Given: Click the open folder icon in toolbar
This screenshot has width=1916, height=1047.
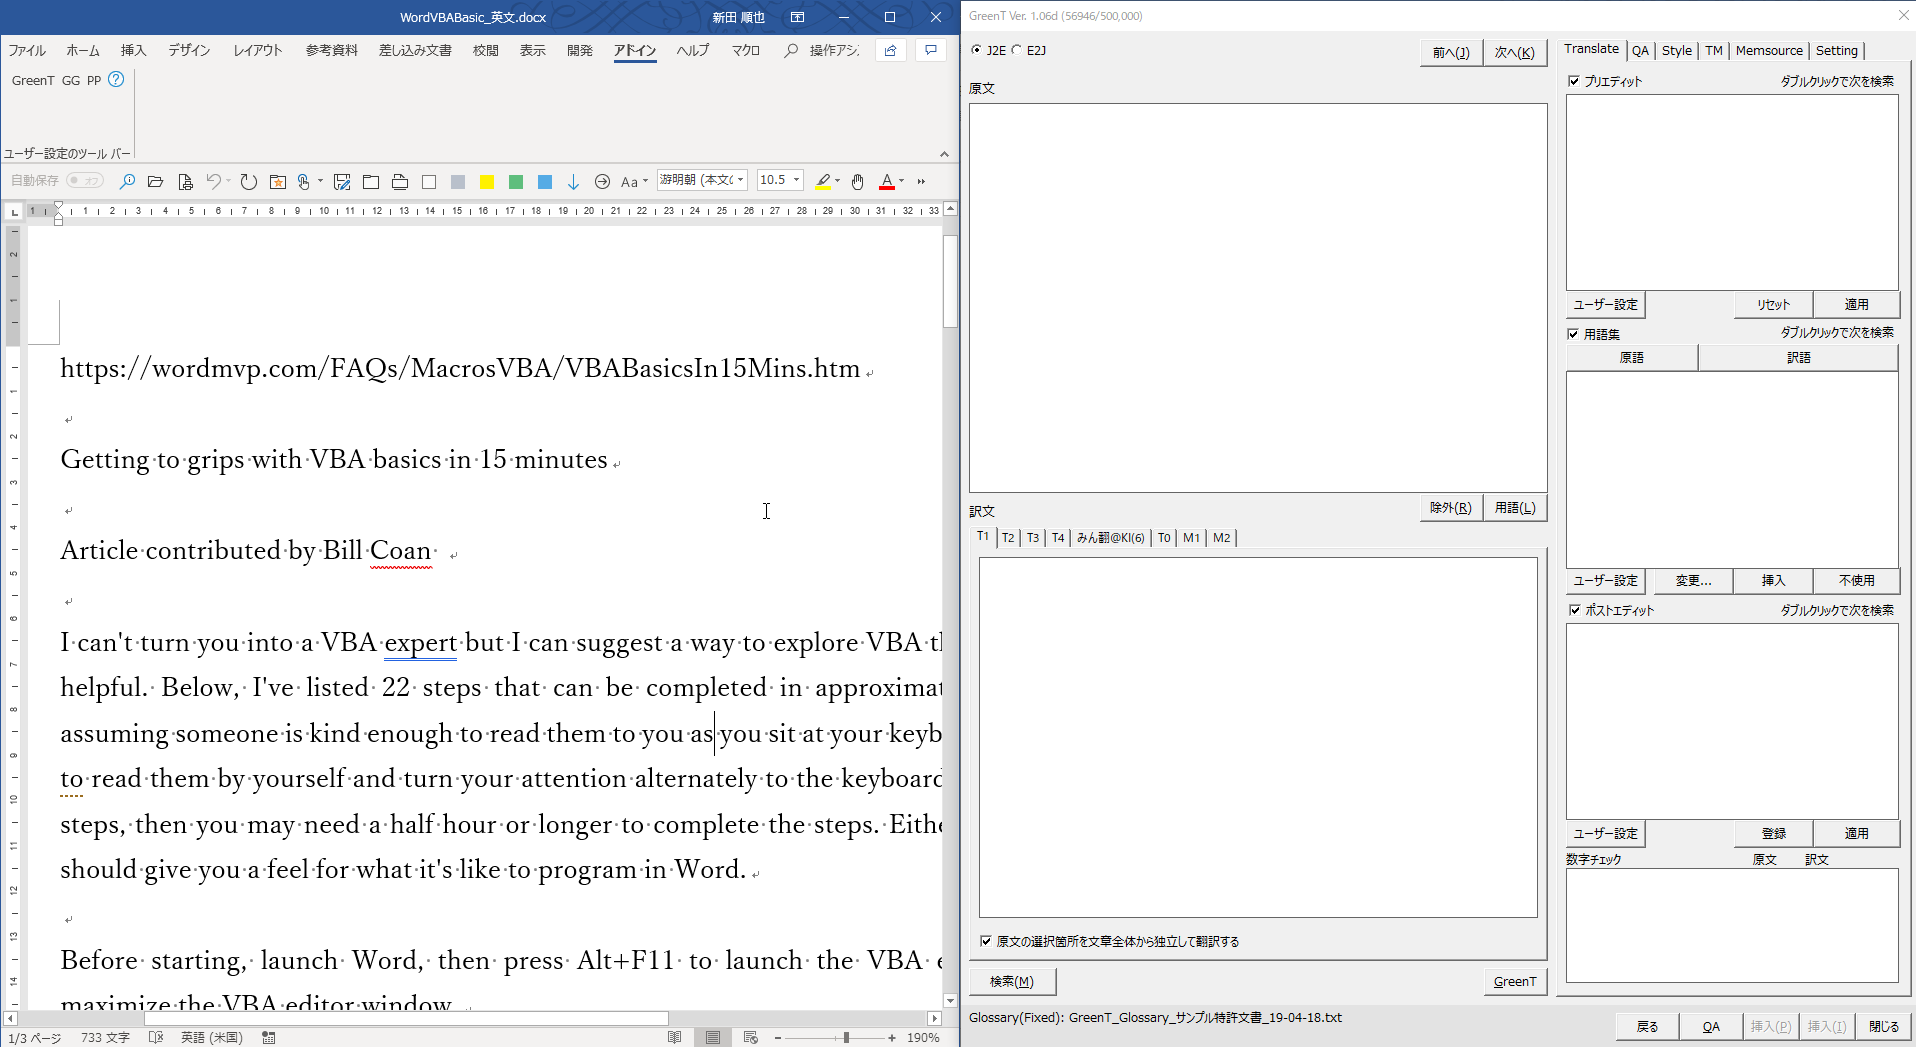Looking at the screenshot, I should 155,181.
